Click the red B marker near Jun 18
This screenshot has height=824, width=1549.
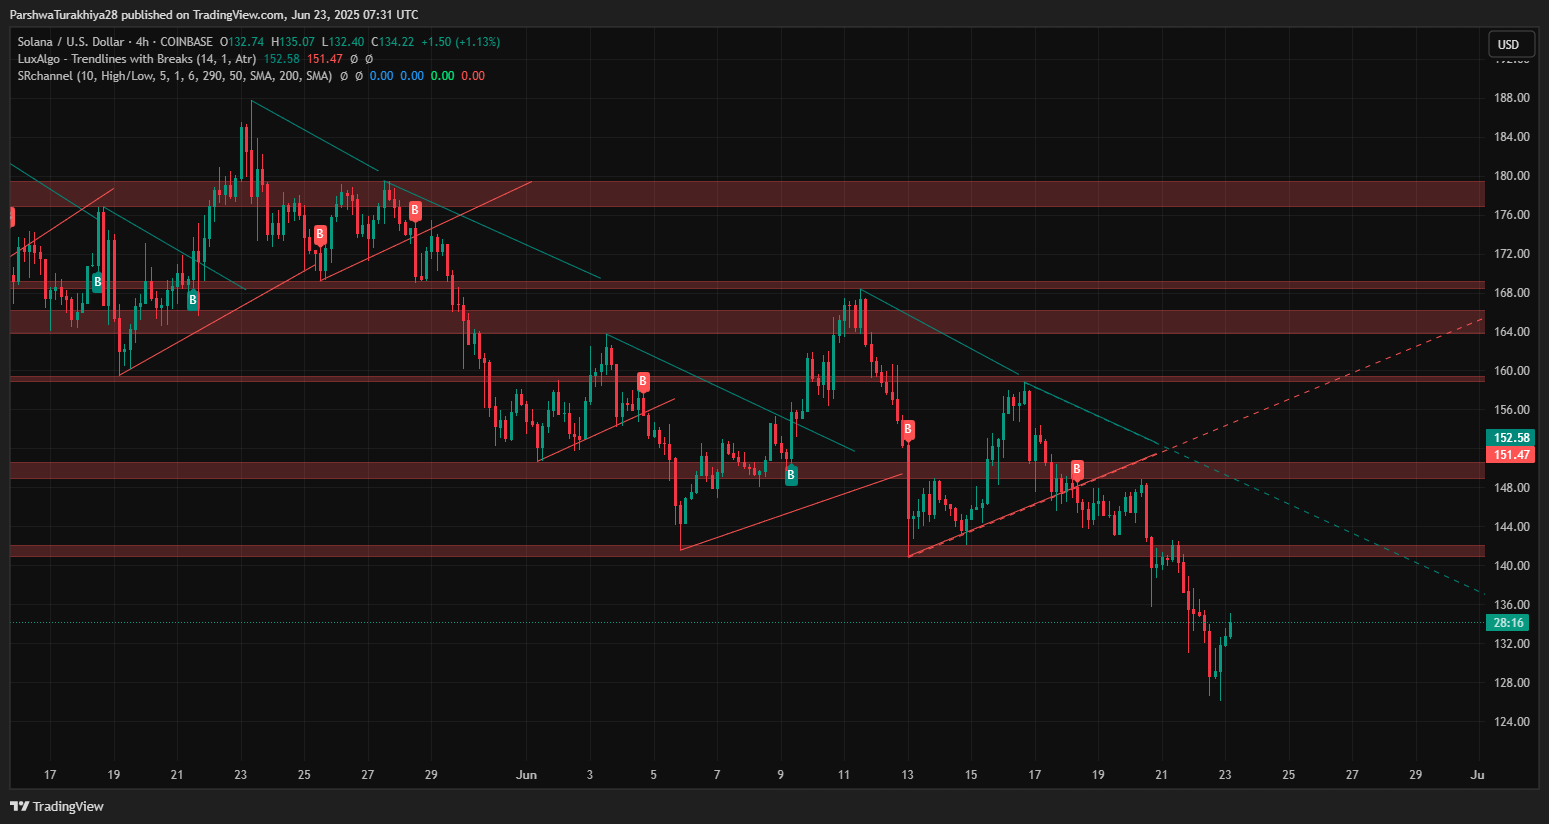[x=1077, y=469]
